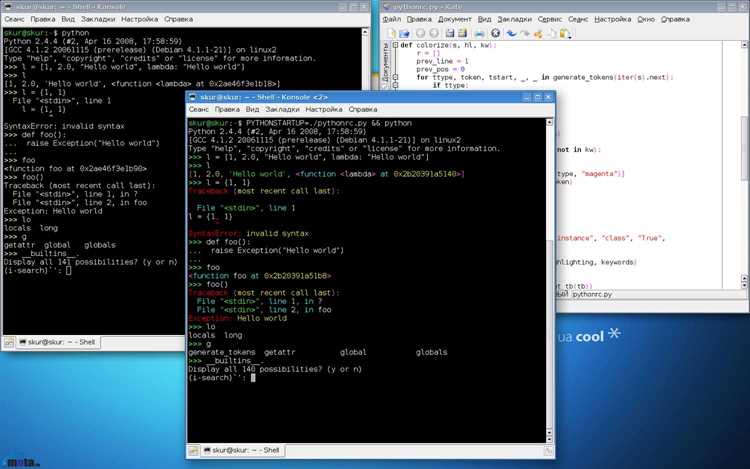
Task: Click scroll-up arrow of back Konsole scrollbar
Action: coord(365,32)
